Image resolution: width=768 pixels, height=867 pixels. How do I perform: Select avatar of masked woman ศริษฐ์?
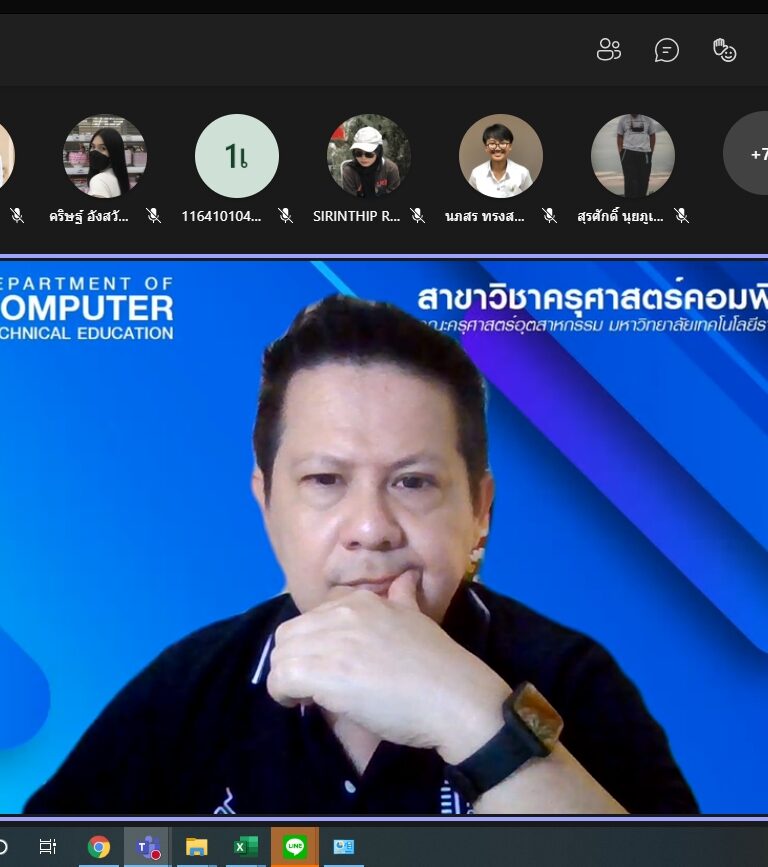(105, 156)
